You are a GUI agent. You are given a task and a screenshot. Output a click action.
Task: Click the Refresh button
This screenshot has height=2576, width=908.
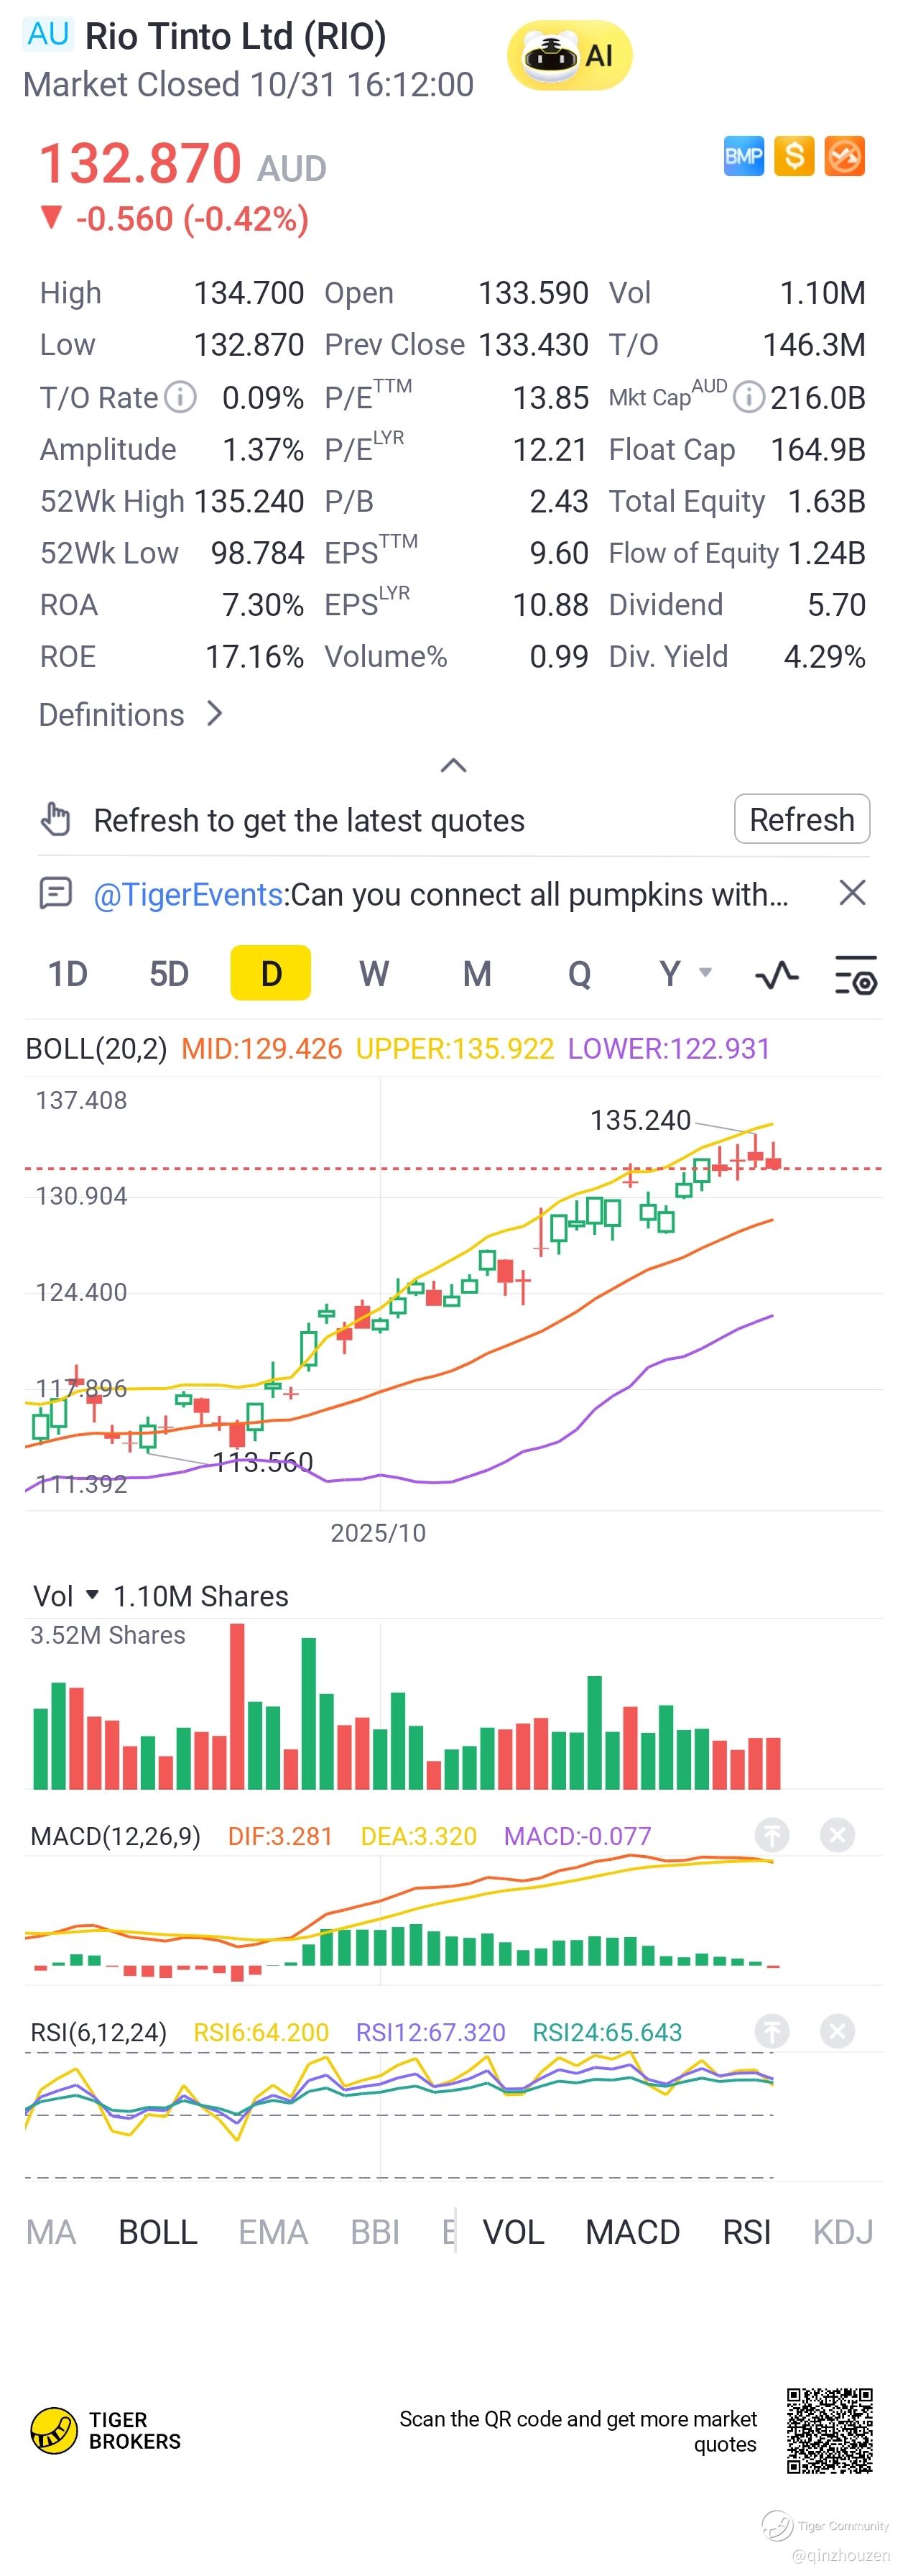(802, 819)
